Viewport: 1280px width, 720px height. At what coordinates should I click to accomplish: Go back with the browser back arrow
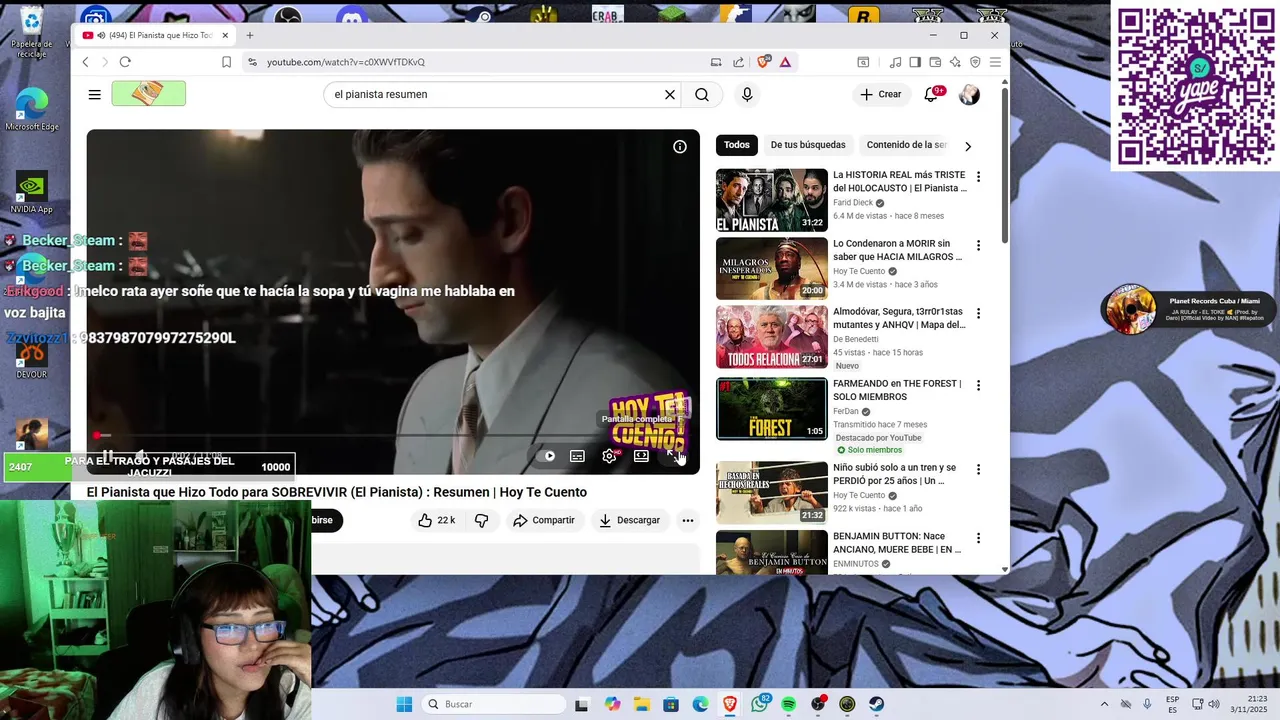click(85, 62)
